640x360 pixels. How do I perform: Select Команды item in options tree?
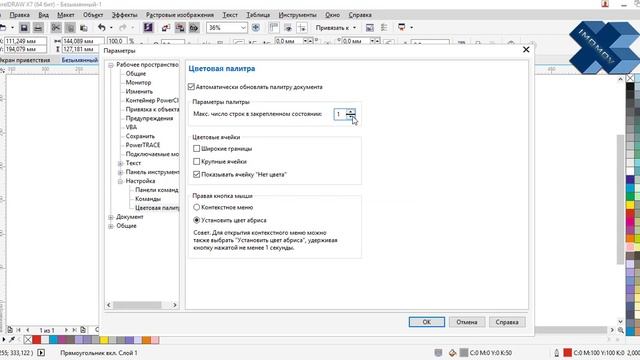pyautogui.click(x=148, y=199)
